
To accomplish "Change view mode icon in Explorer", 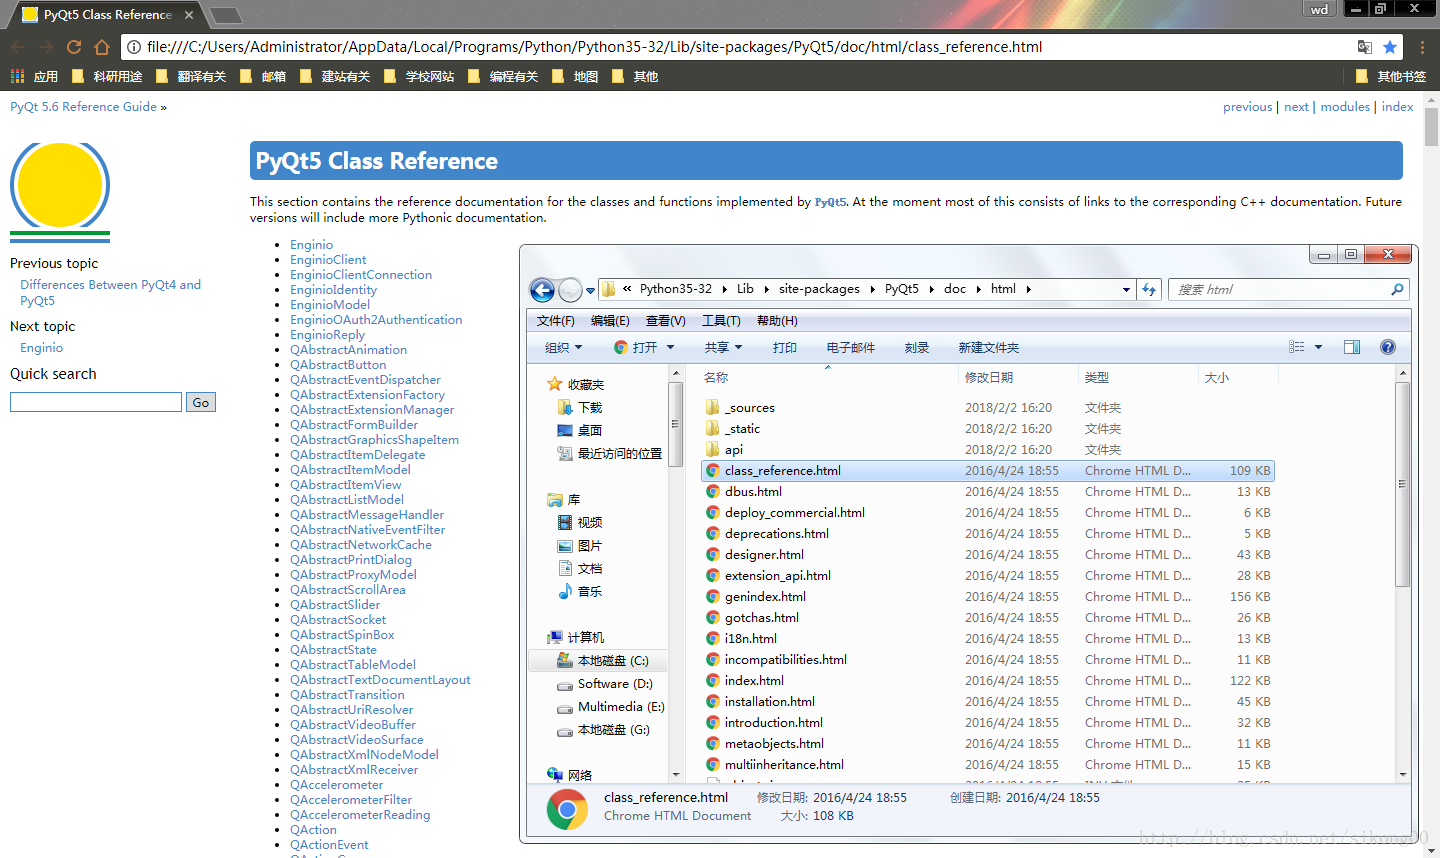I will point(1297,347).
